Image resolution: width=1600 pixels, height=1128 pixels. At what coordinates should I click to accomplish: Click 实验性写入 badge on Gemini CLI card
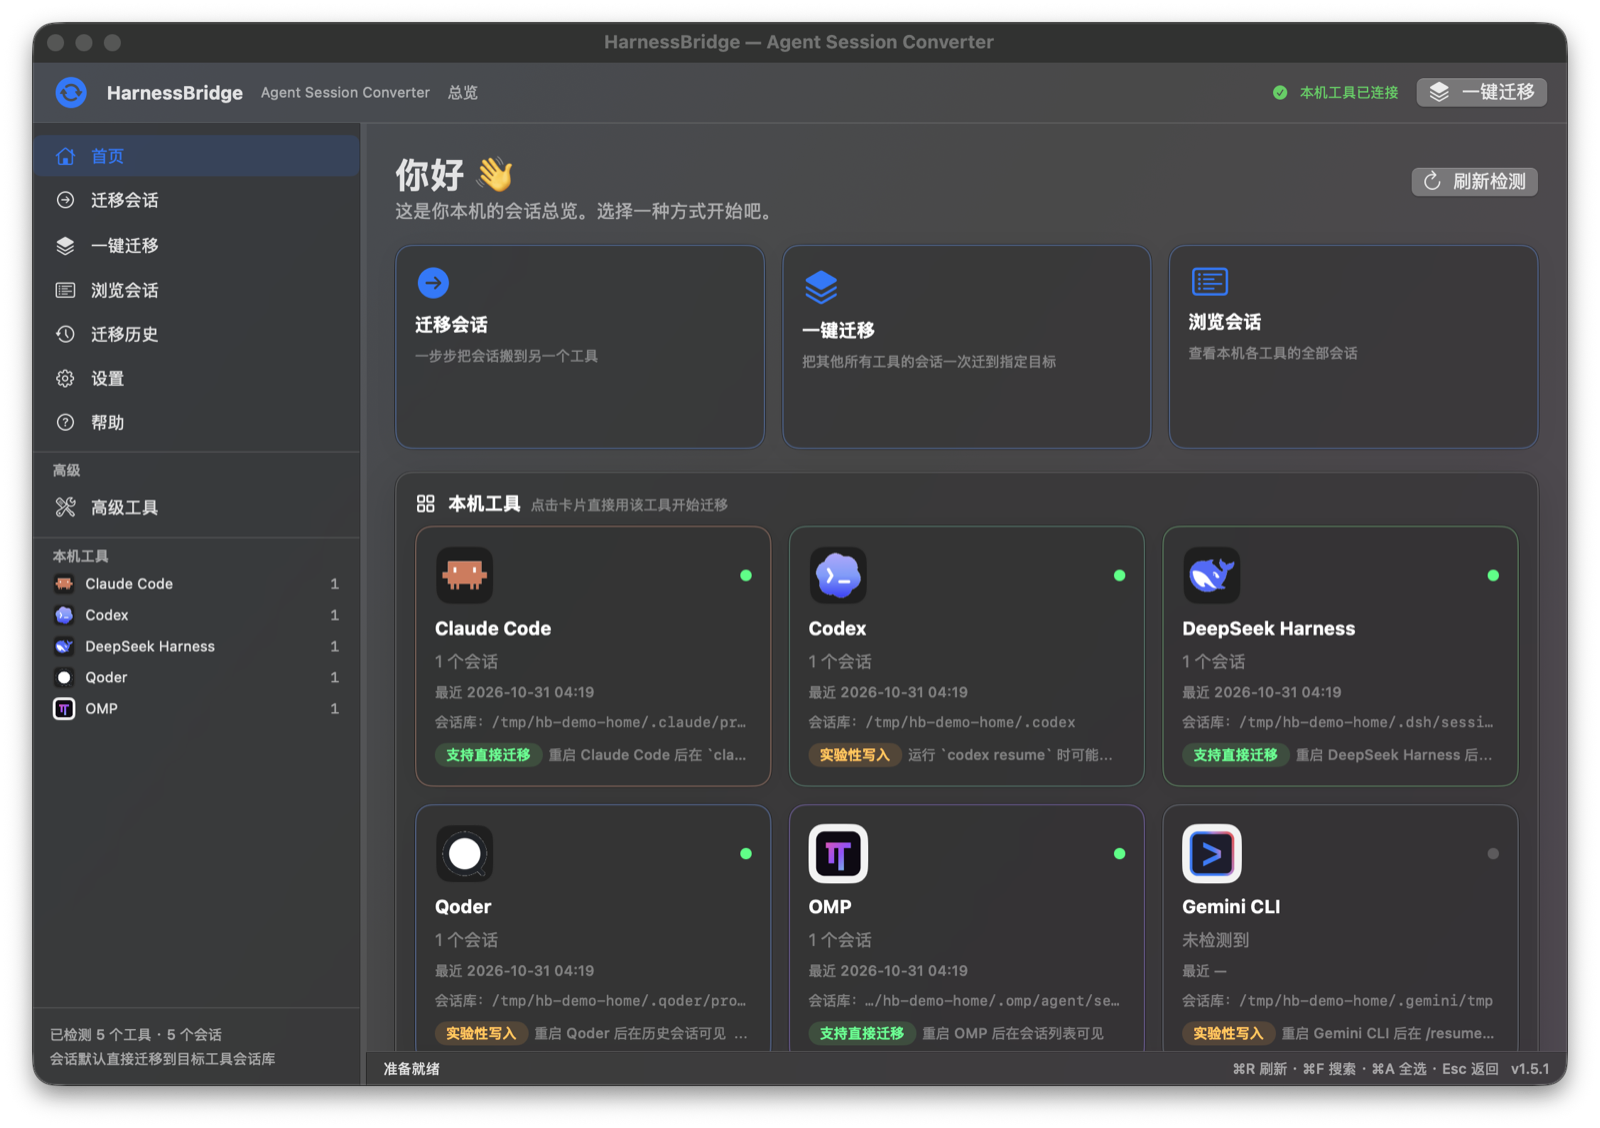(1229, 1033)
